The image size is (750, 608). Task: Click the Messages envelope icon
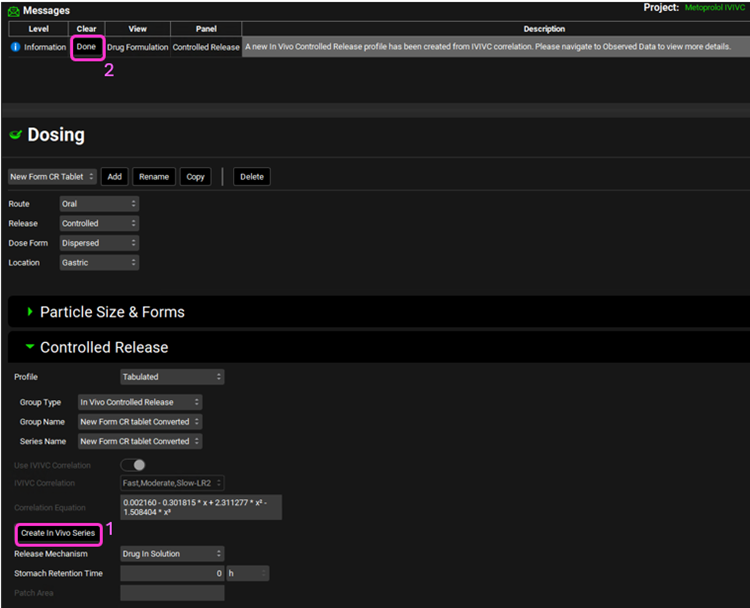pos(13,11)
